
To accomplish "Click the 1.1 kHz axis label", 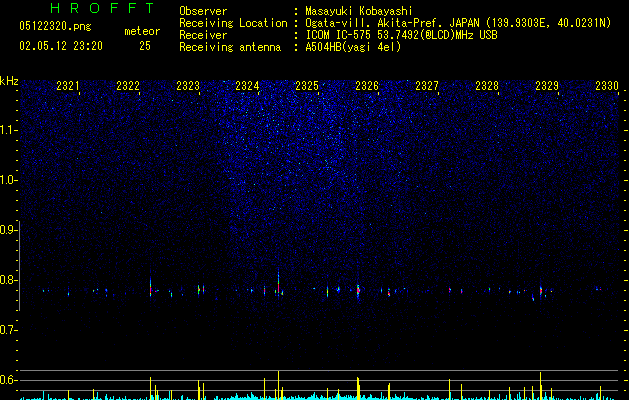I will pos(8,130).
